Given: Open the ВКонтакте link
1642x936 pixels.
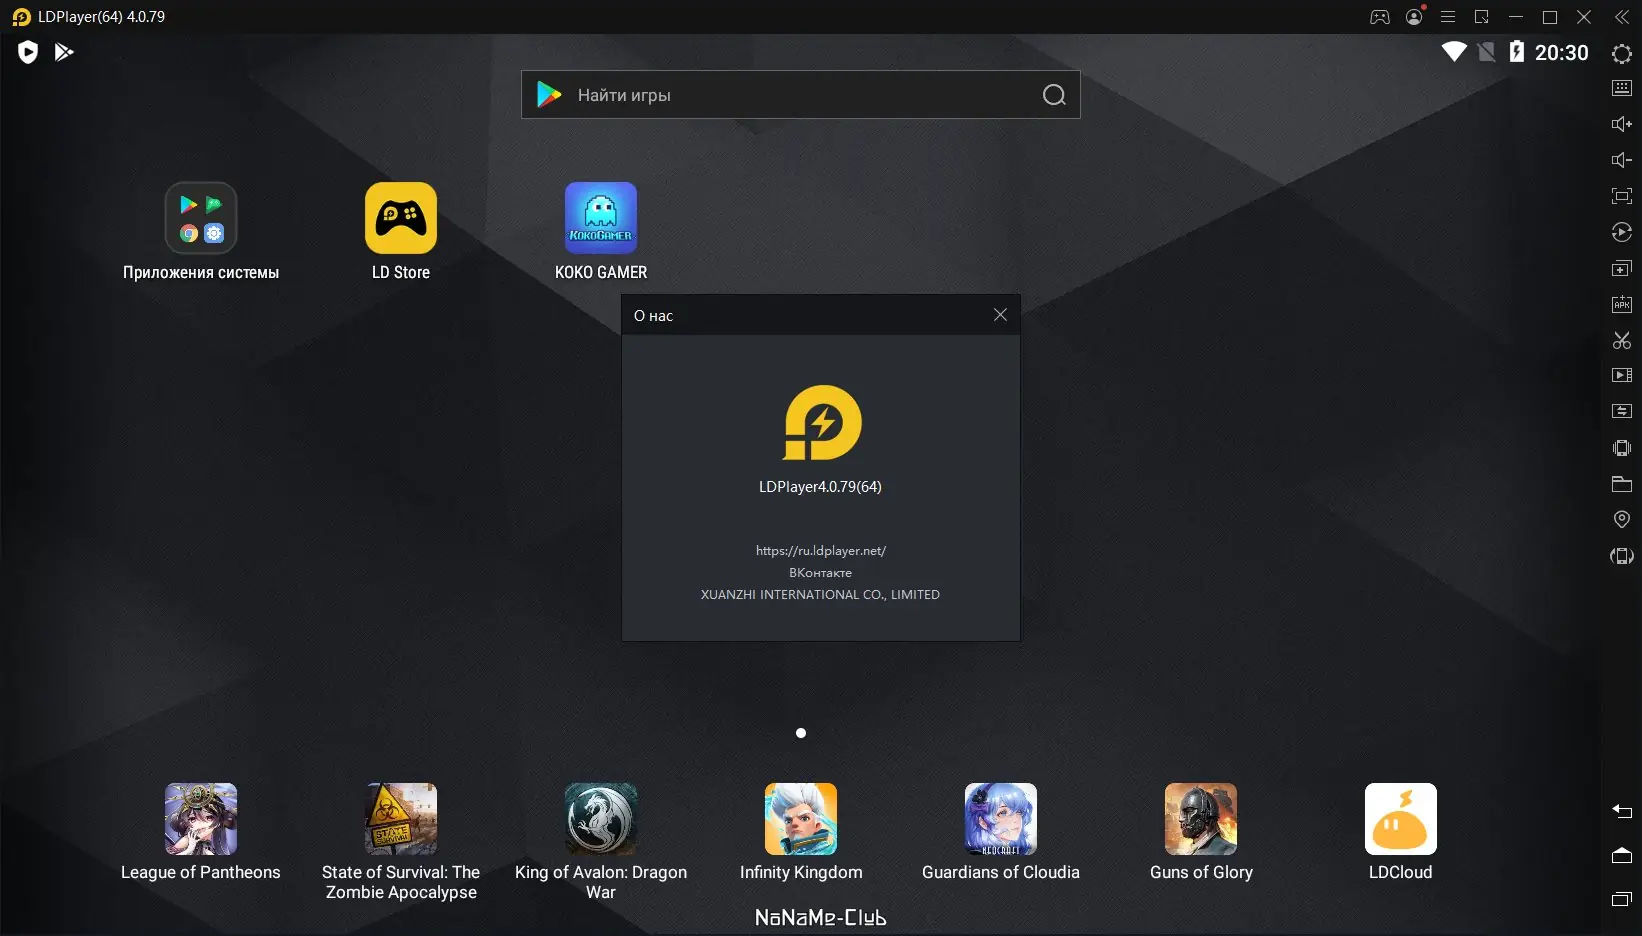Looking at the screenshot, I should (821, 573).
